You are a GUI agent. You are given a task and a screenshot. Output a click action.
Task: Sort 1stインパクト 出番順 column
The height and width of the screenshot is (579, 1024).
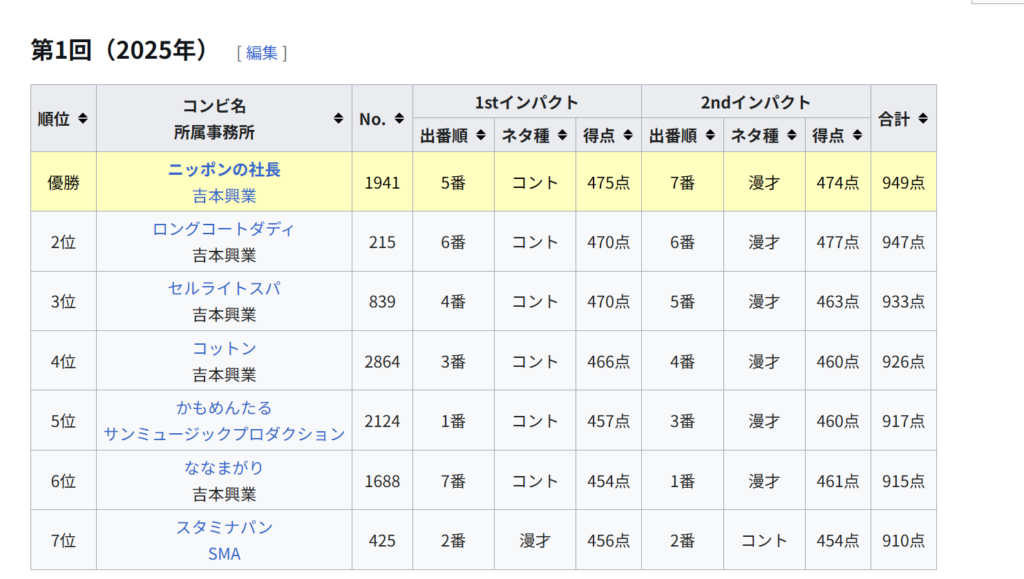pyautogui.click(x=481, y=135)
